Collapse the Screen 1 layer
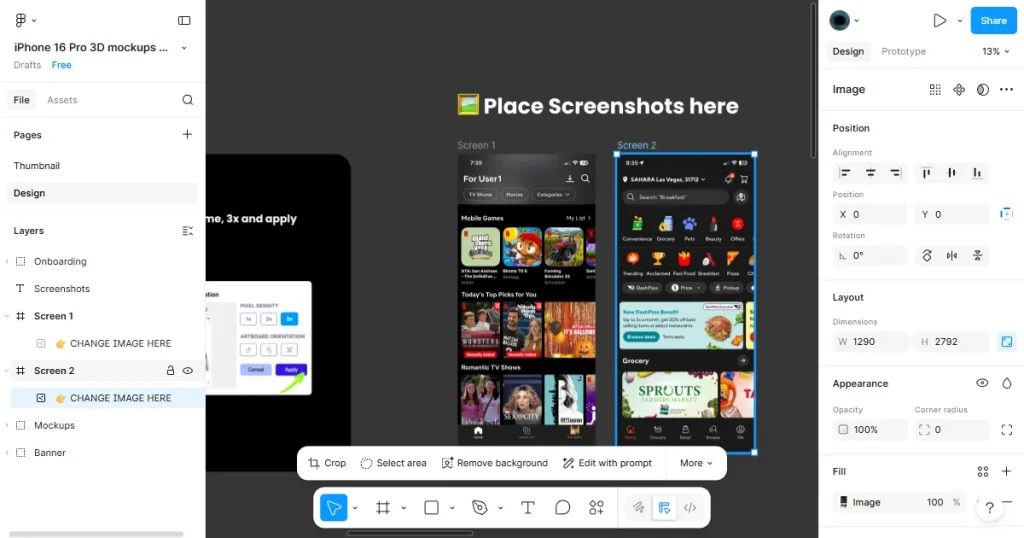 [7, 316]
